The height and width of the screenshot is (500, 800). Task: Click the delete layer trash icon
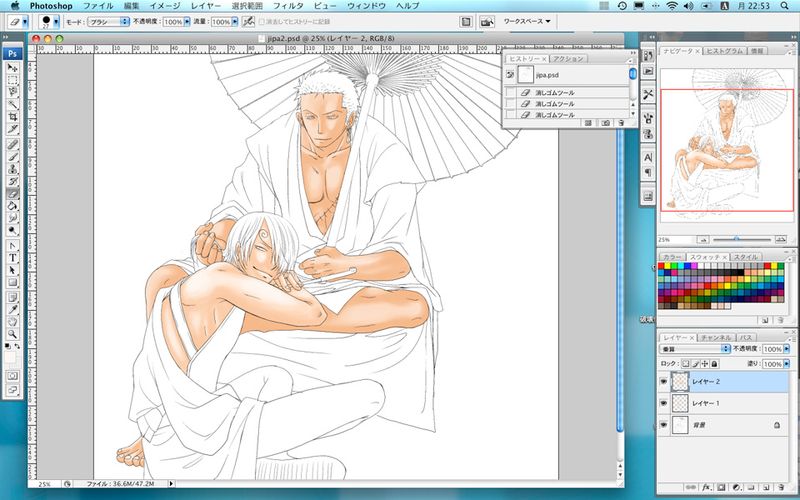tap(781, 488)
